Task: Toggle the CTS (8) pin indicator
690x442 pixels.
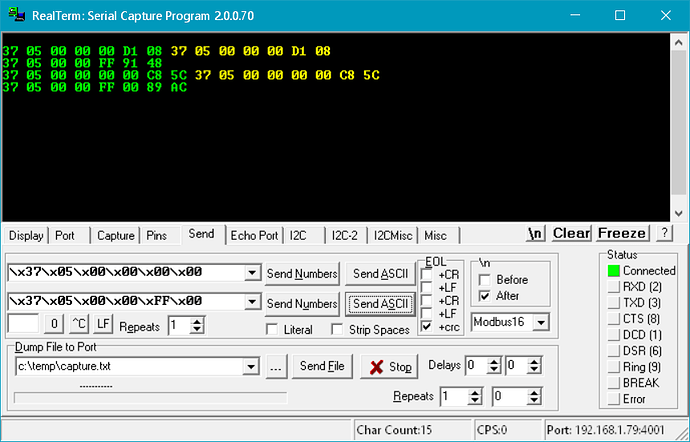Action: 613,319
